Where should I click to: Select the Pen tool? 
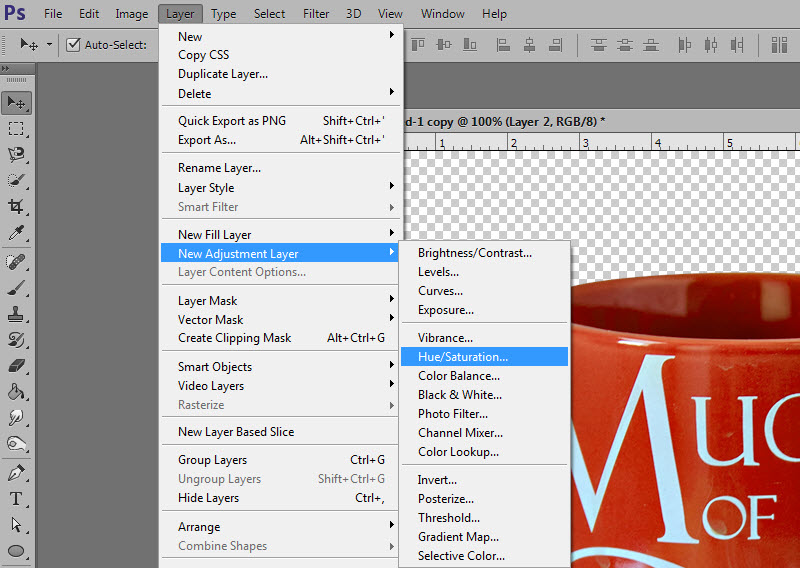point(16,472)
